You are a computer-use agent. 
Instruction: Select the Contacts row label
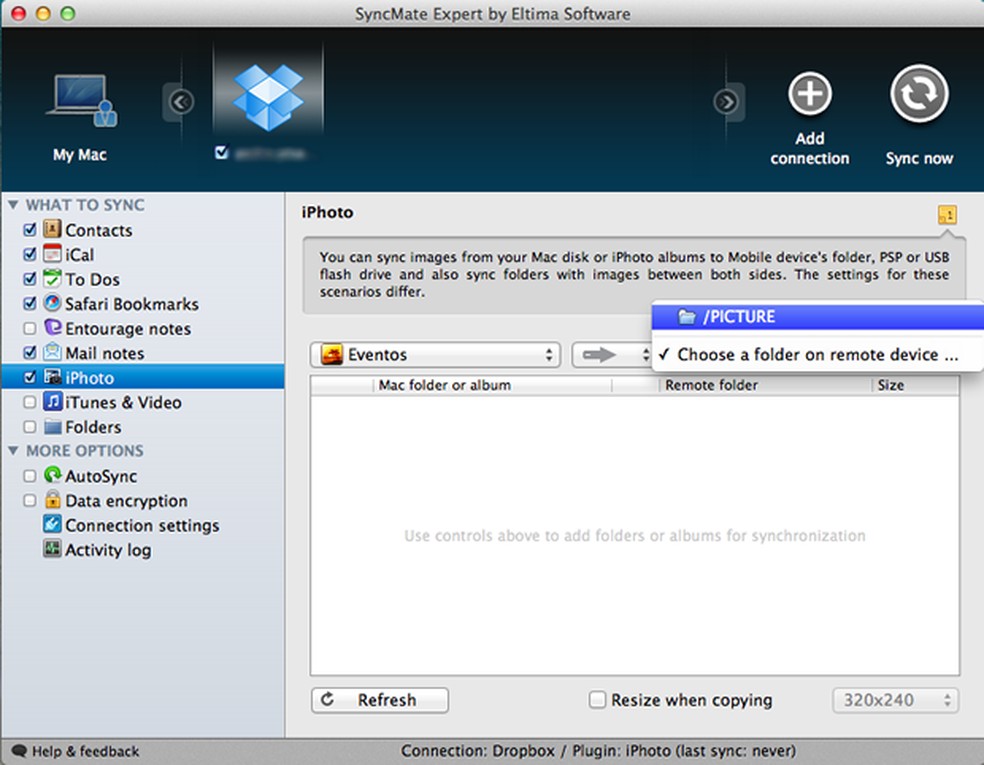point(99,230)
